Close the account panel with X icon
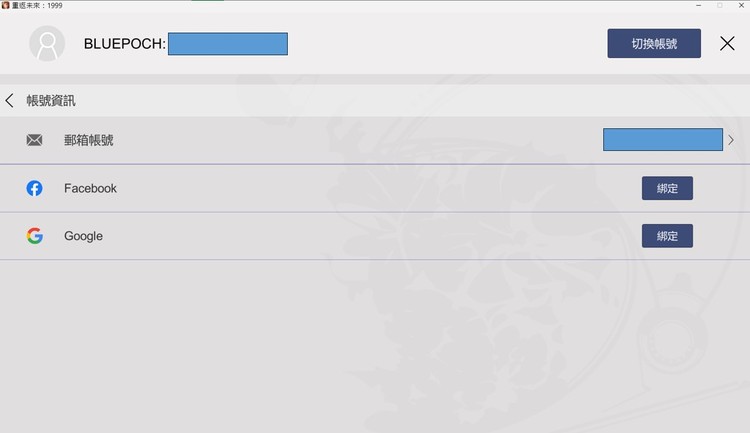750x433 pixels. pyautogui.click(x=727, y=44)
